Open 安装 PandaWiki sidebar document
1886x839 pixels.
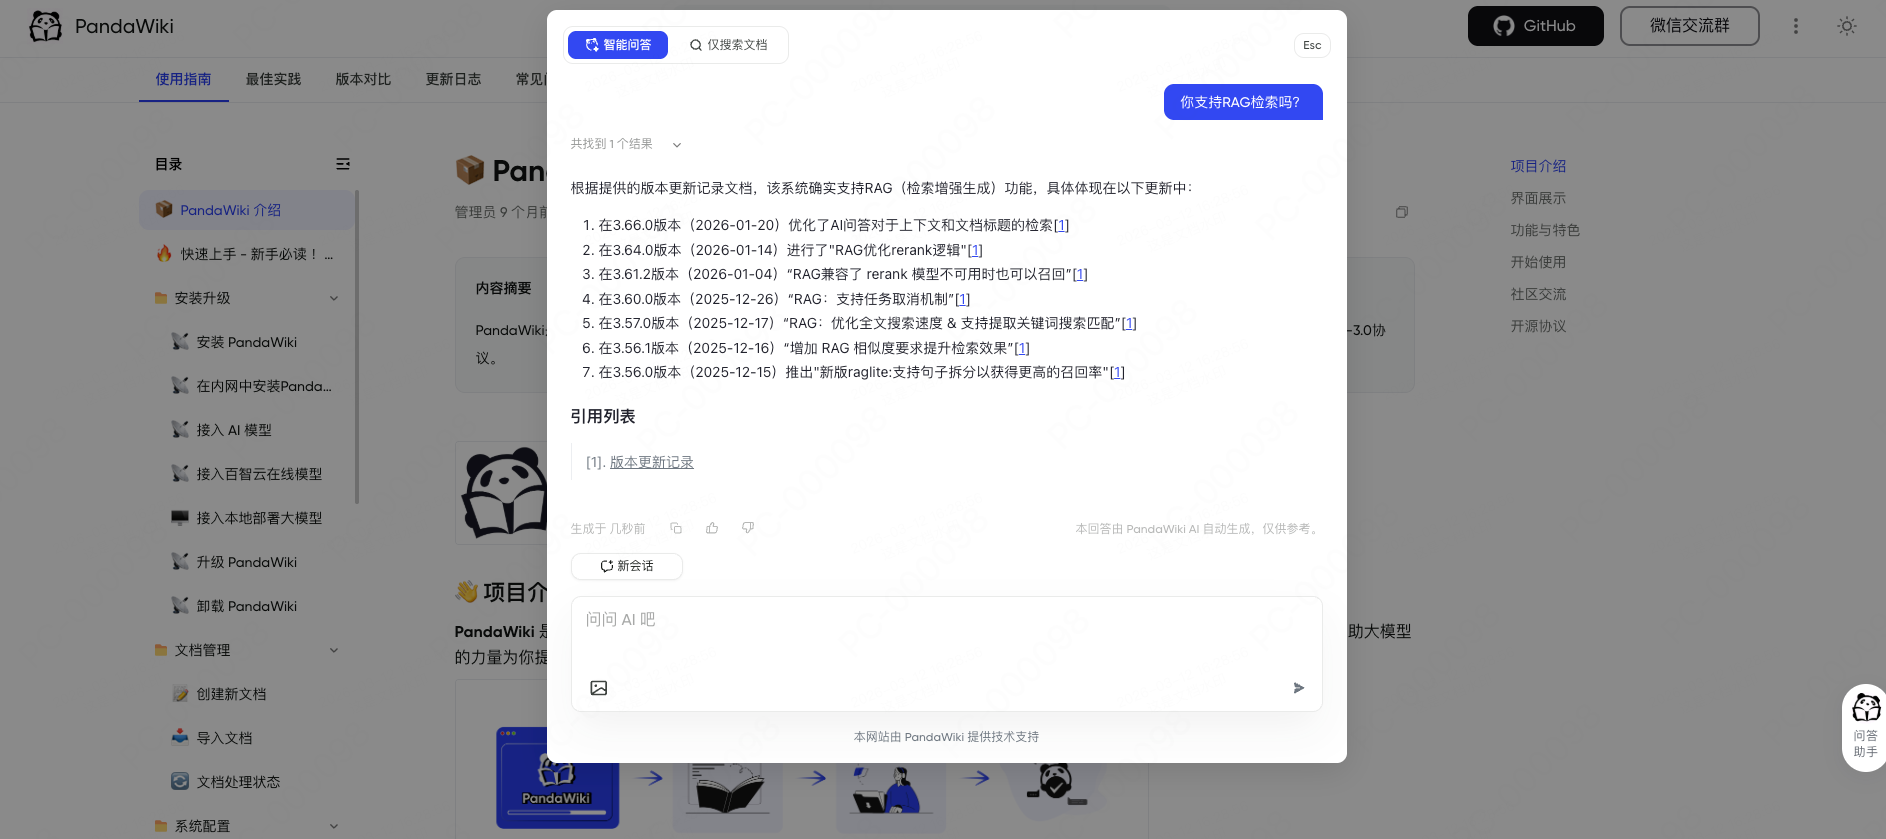click(246, 342)
